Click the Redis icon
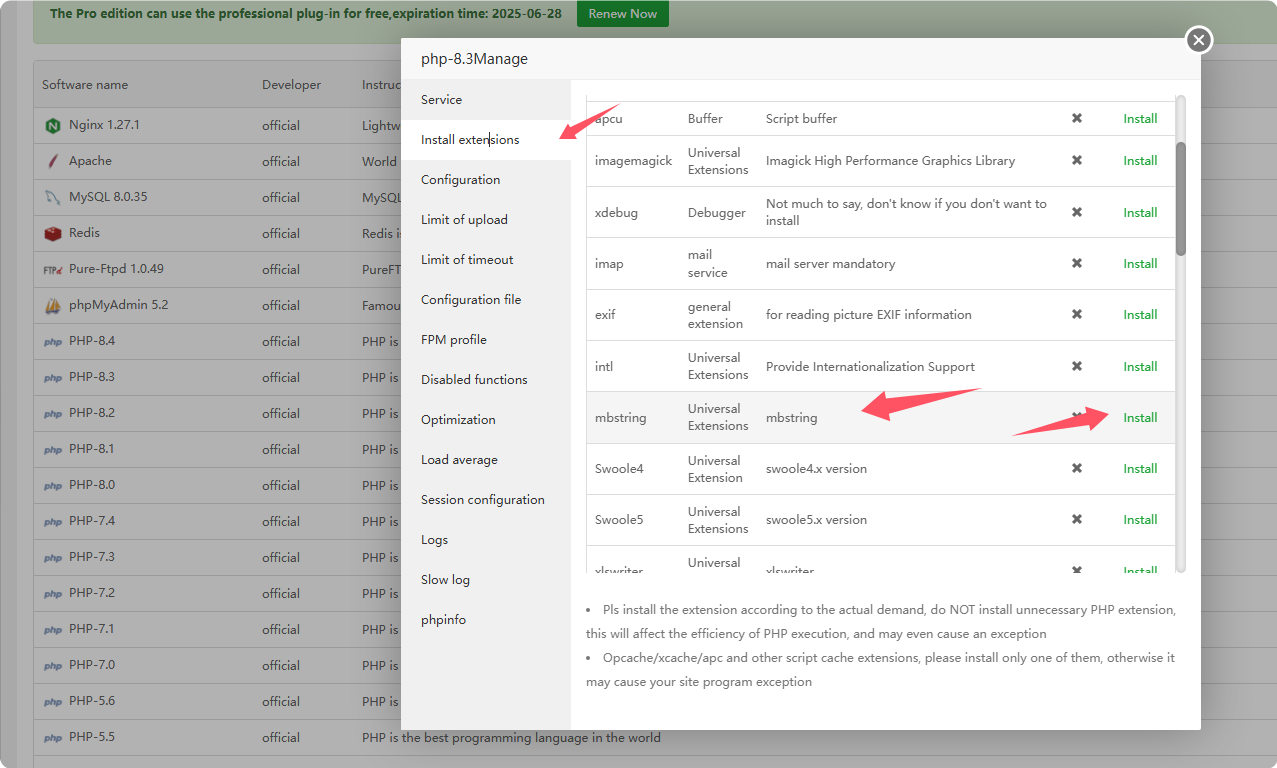The height and width of the screenshot is (768, 1277). 53,234
